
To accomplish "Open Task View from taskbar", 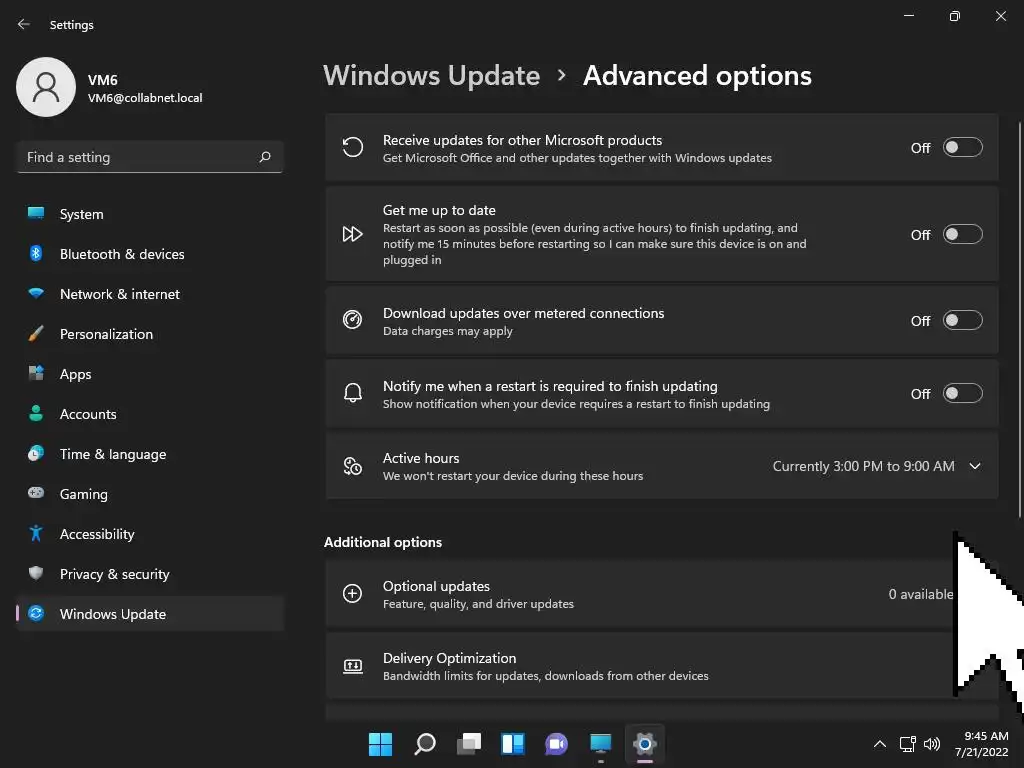I will (469, 744).
